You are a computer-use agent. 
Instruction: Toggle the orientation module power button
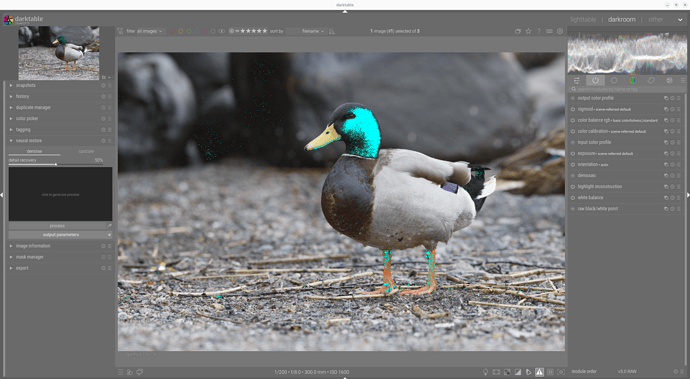573,165
